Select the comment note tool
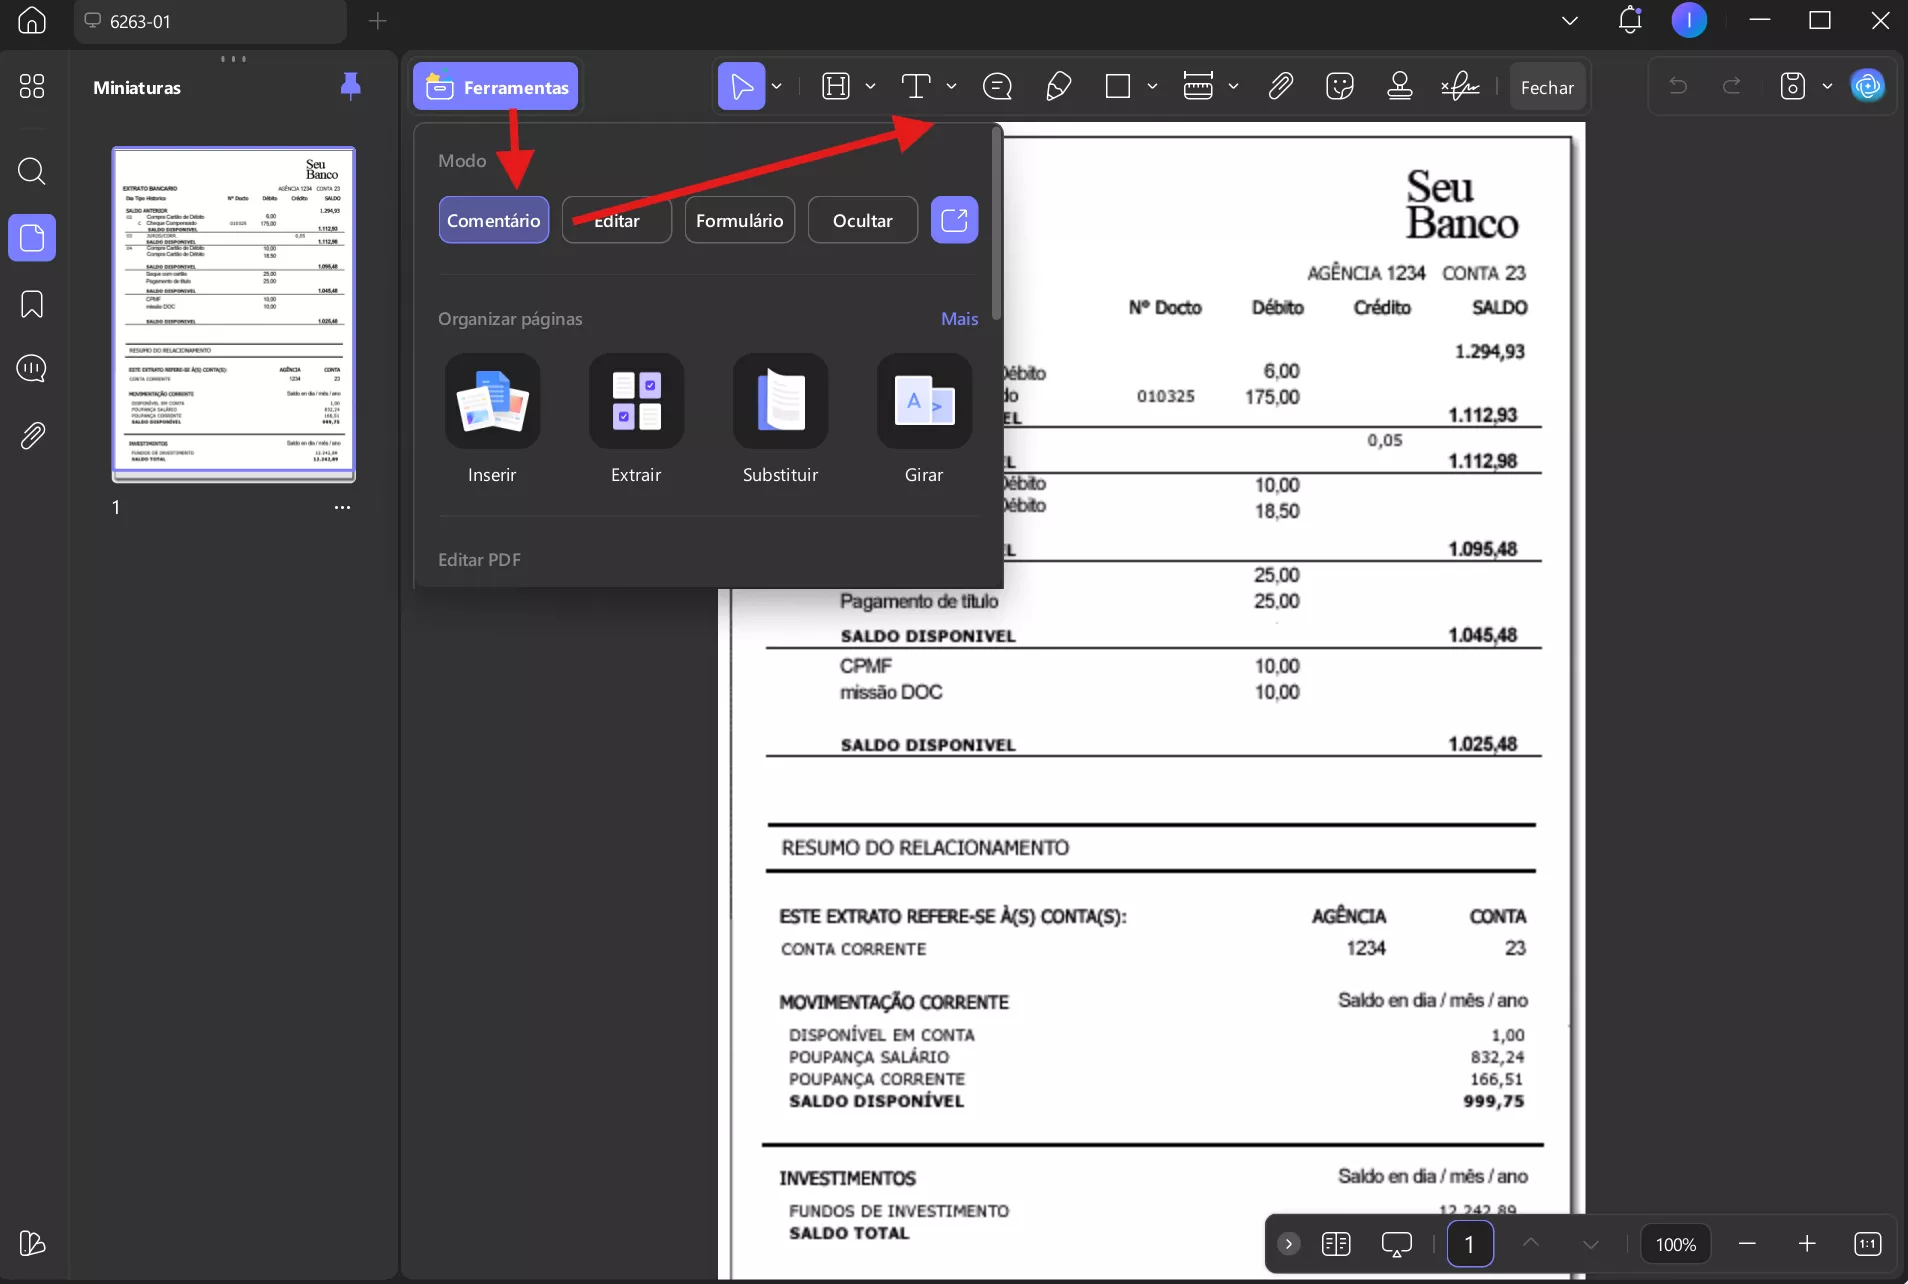Screen dimensions: 1908x1284 [x=997, y=87]
